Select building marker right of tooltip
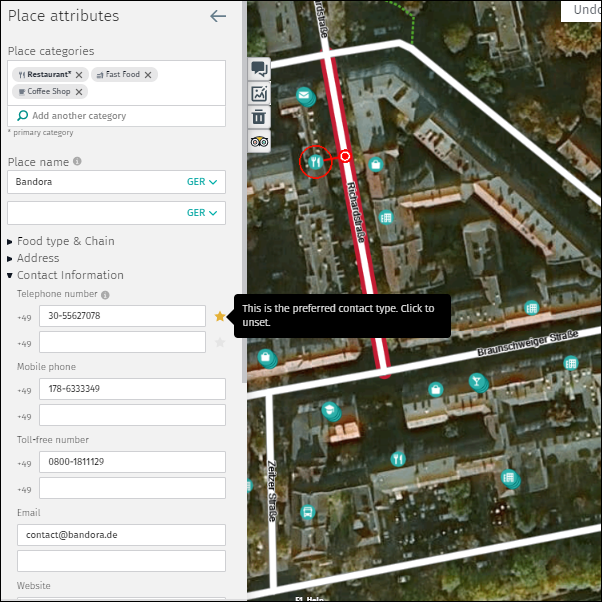Screen dimensions: 602x602 (531, 308)
